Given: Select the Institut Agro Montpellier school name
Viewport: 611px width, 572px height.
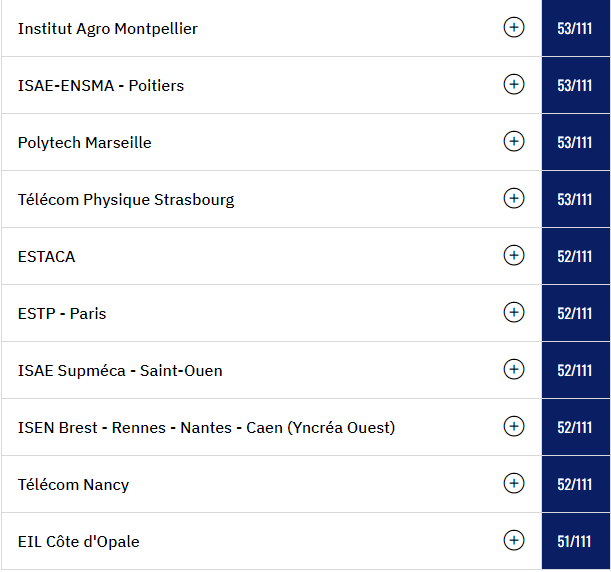Looking at the screenshot, I should tap(108, 29).
